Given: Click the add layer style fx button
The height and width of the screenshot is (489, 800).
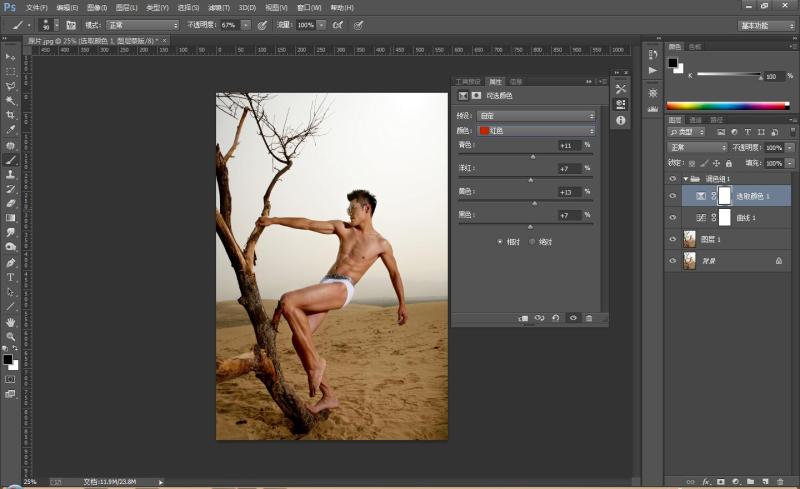Looking at the screenshot, I should coord(706,481).
